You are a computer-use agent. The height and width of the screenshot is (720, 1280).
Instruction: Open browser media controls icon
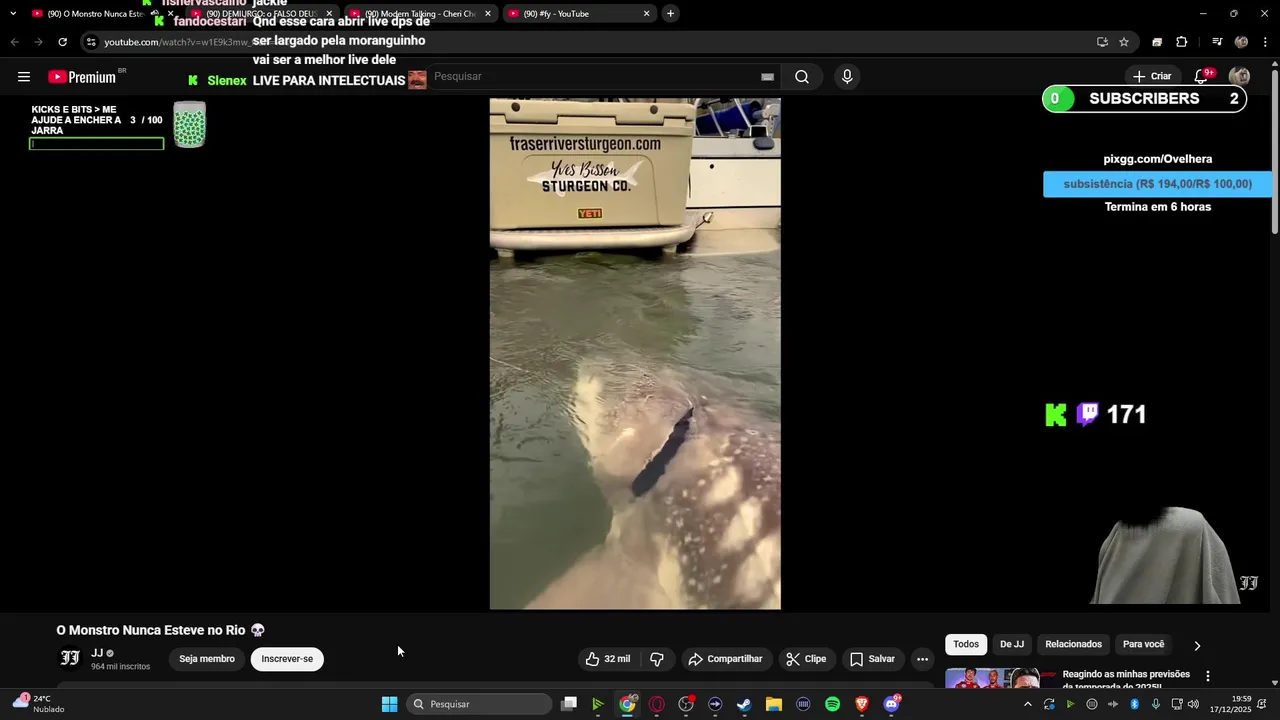tap(1217, 42)
